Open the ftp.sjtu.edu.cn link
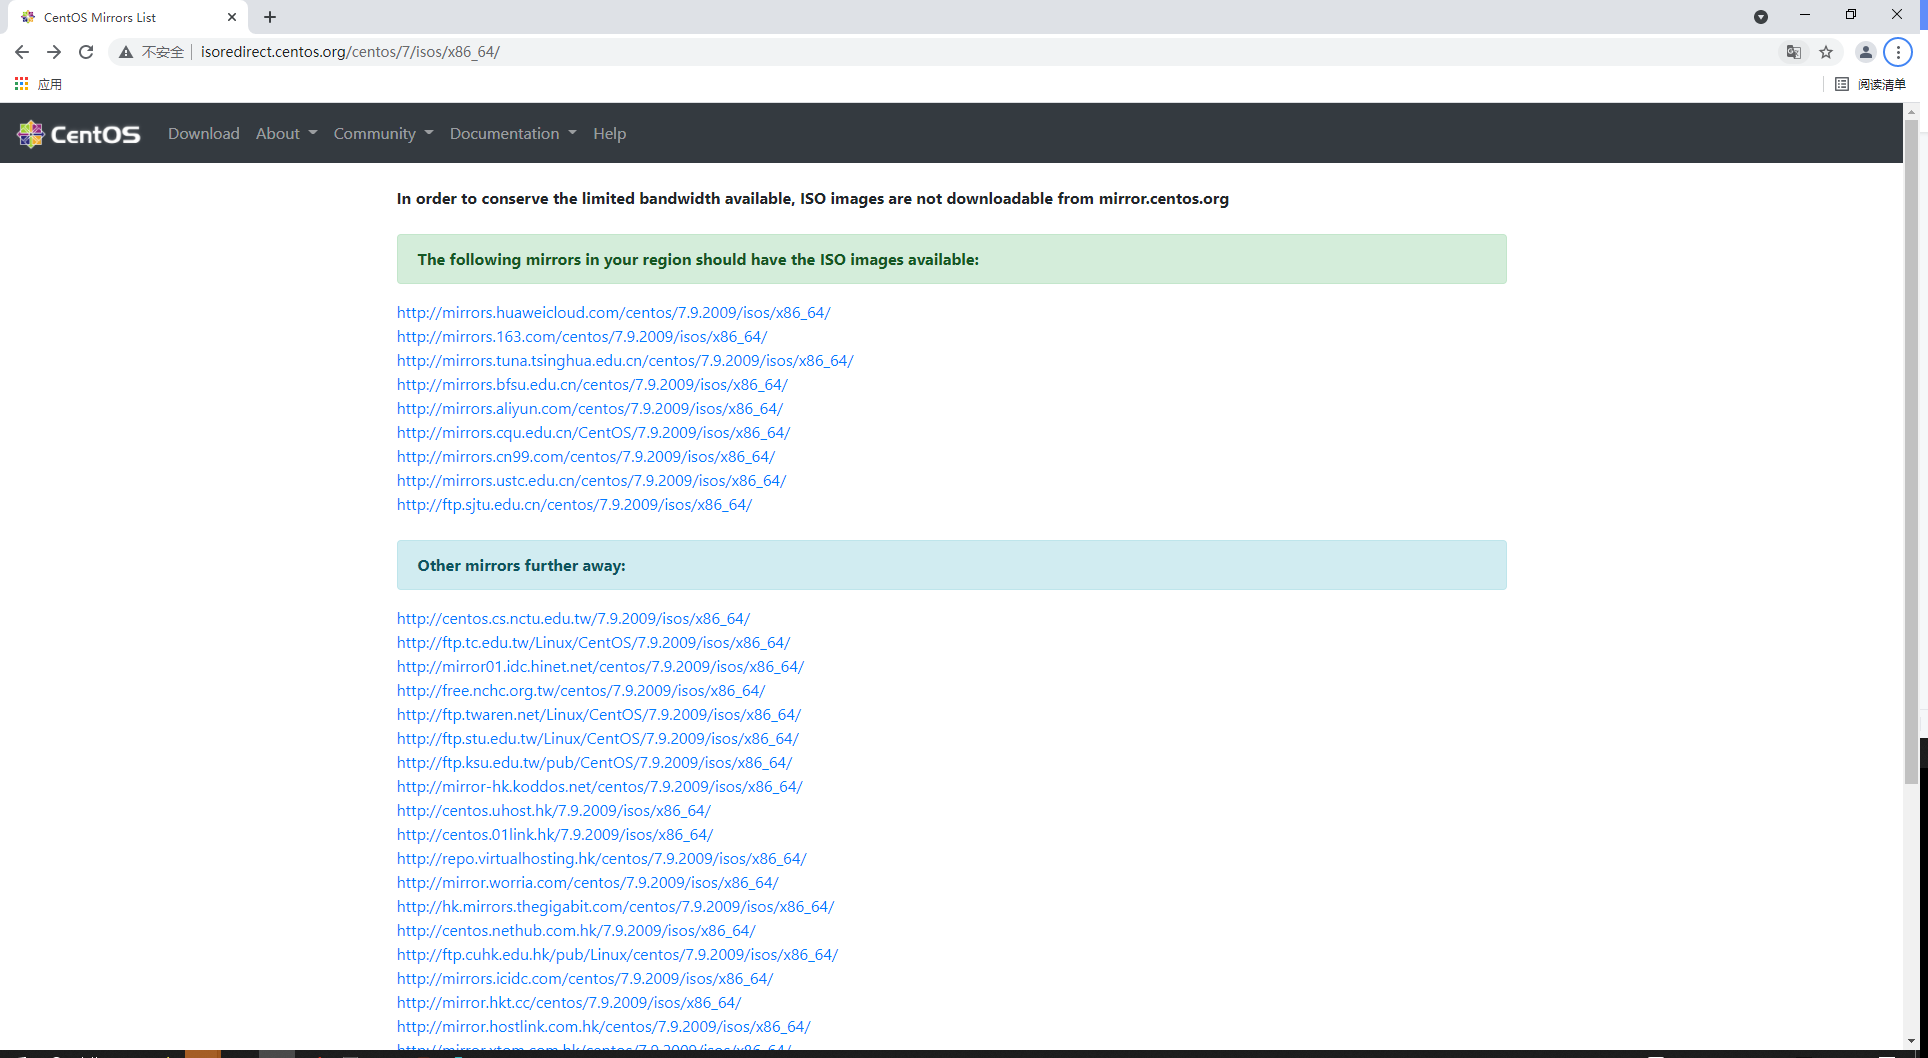The height and width of the screenshot is (1058, 1928). pyautogui.click(x=574, y=505)
